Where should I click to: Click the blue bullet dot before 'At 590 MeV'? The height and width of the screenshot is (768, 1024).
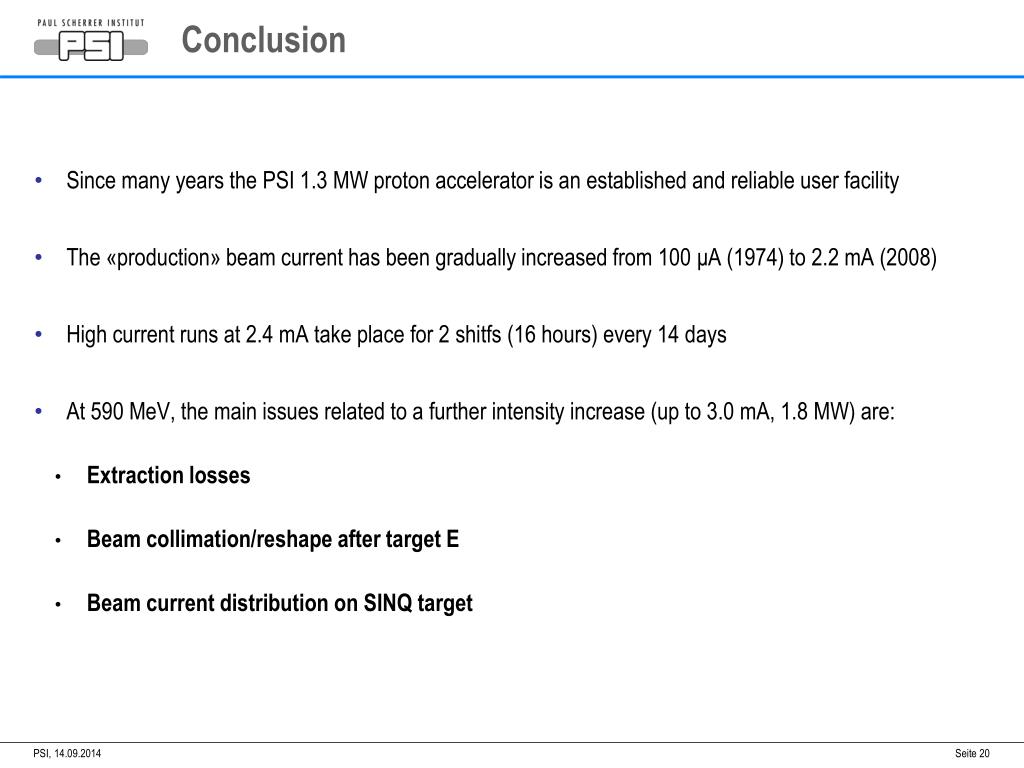click(x=39, y=411)
